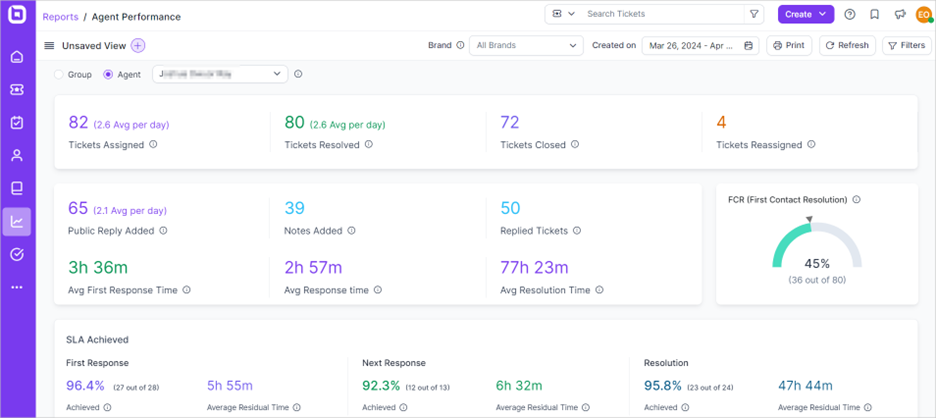Click the Unsaved View title
This screenshot has width=936, height=418.
tap(94, 45)
